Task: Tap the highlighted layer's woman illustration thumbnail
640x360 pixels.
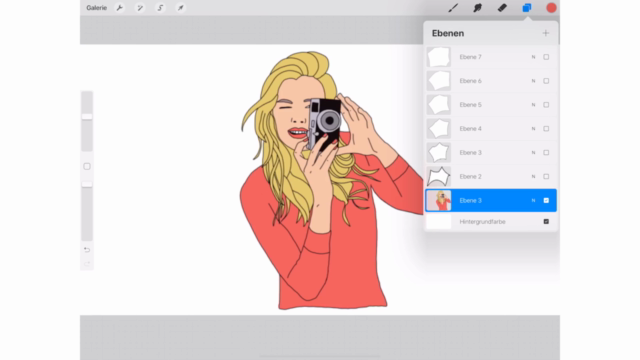Action: 439,200
